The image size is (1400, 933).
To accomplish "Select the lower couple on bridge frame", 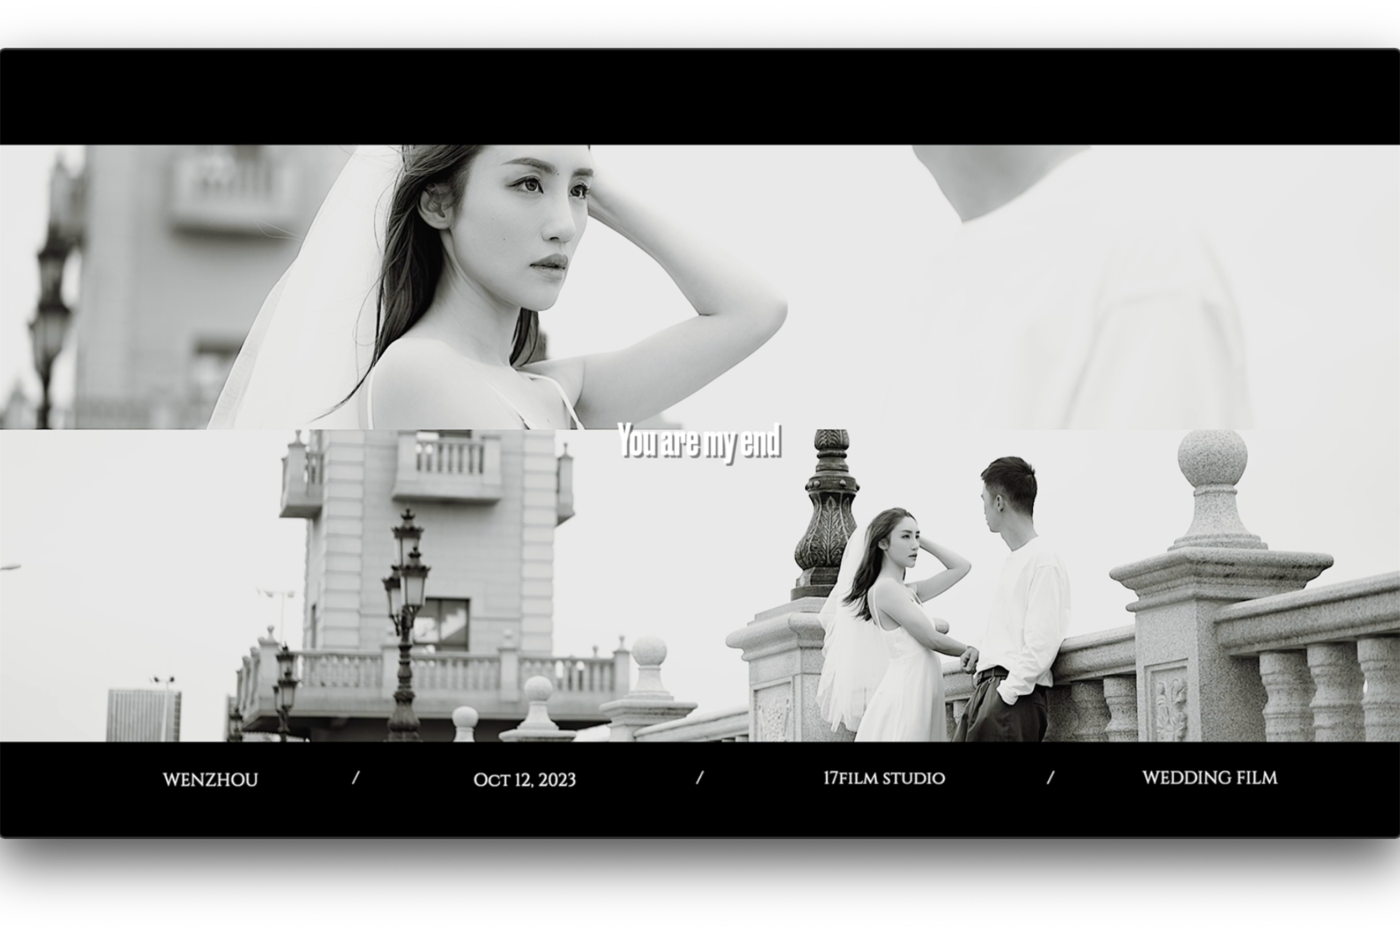I will 700,586.
